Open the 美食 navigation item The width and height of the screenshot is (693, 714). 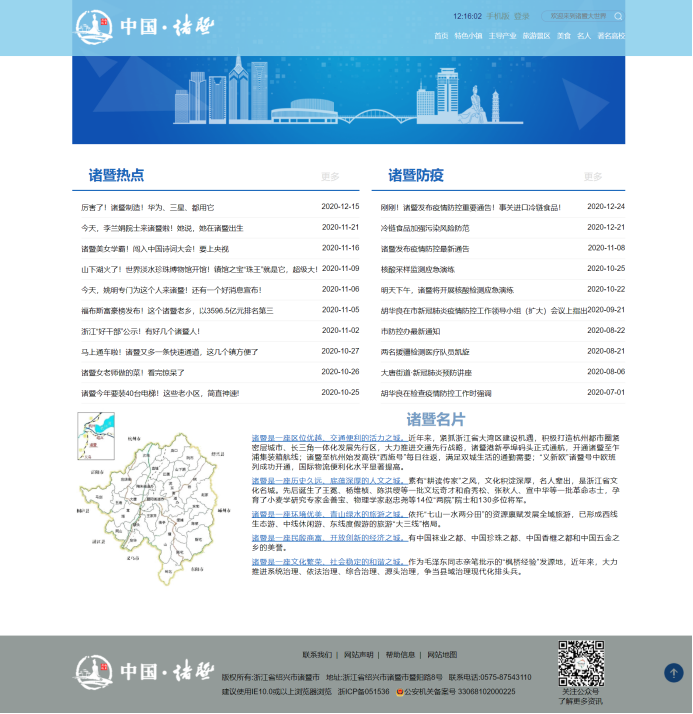(564, 36)
